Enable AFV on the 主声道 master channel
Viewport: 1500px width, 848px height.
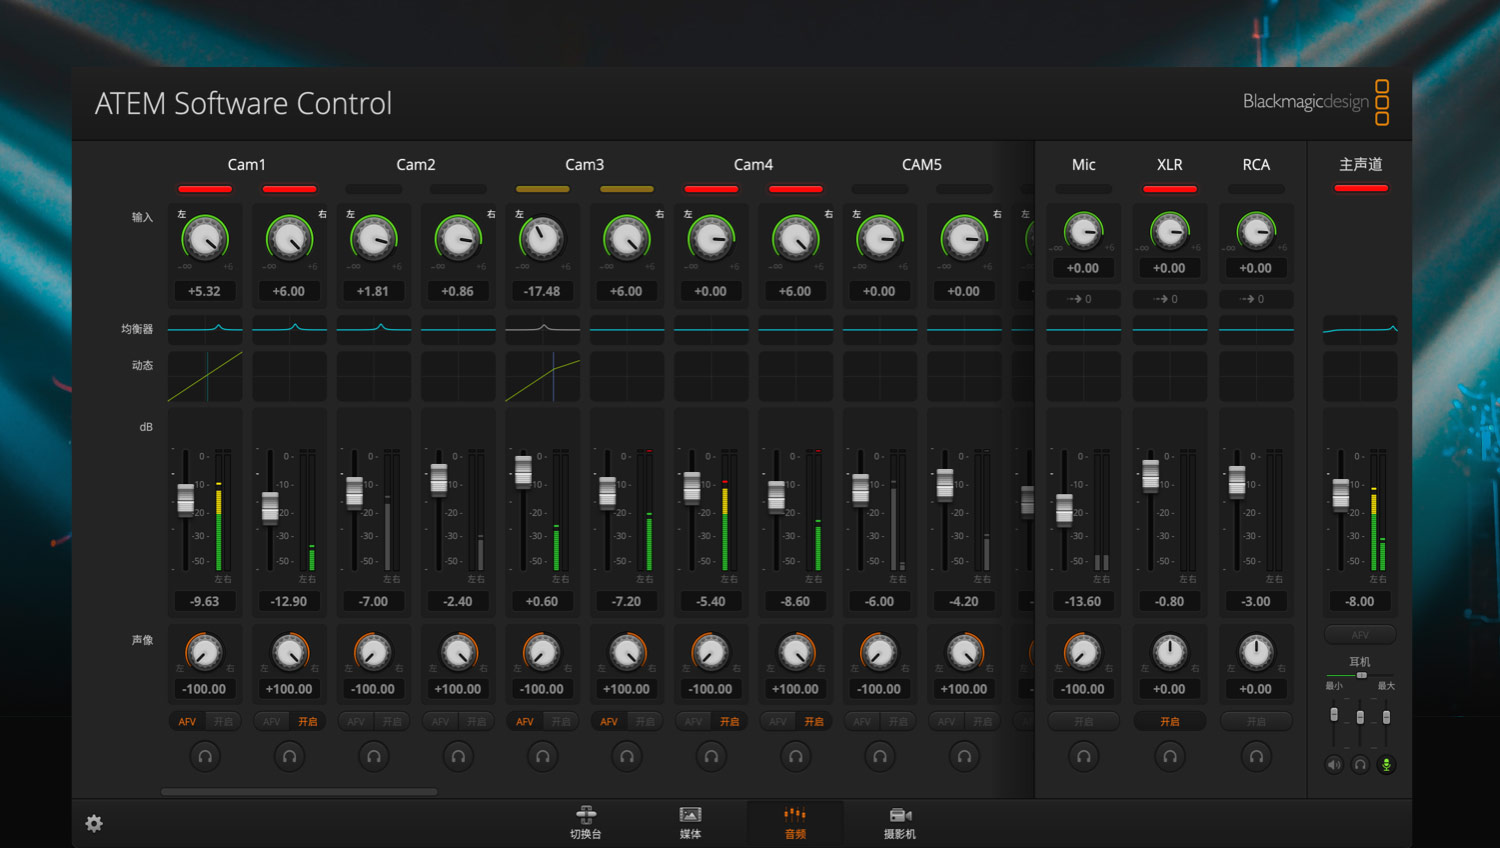pyautogui.click(x=1360, y=635)
